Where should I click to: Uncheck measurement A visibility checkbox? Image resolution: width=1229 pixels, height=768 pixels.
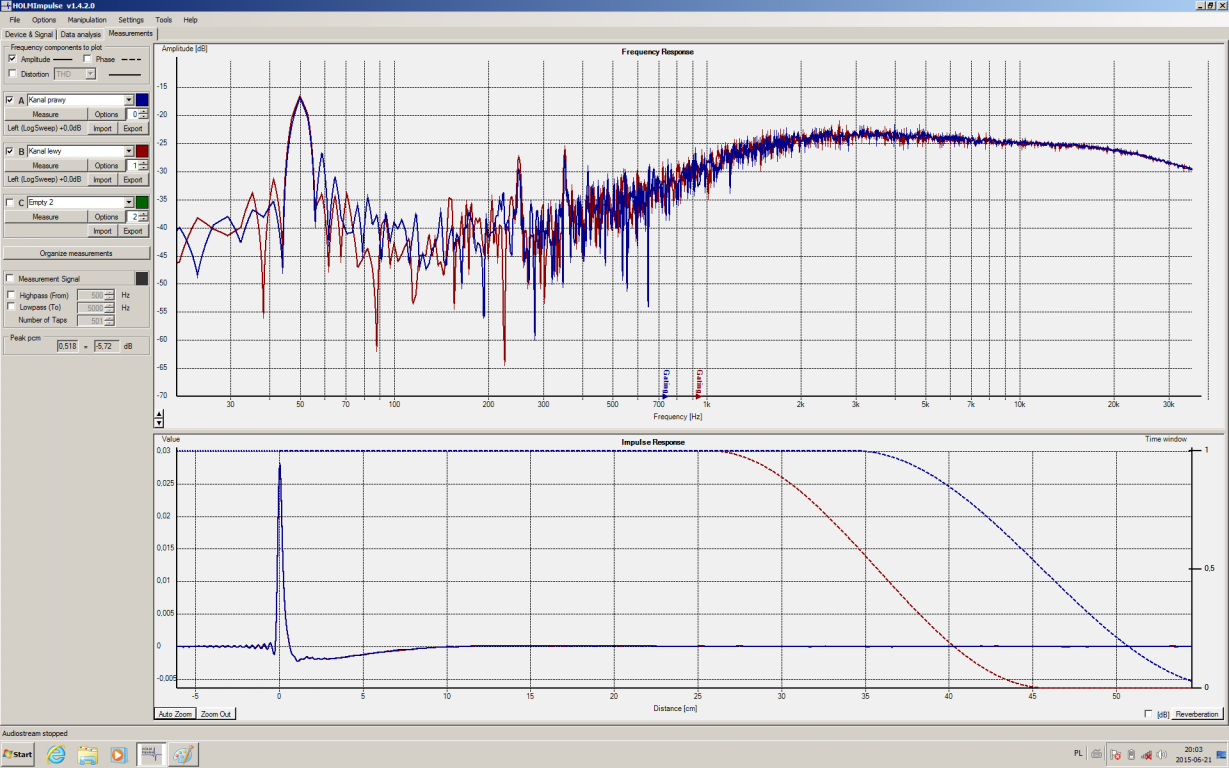(x=10, y=100)
